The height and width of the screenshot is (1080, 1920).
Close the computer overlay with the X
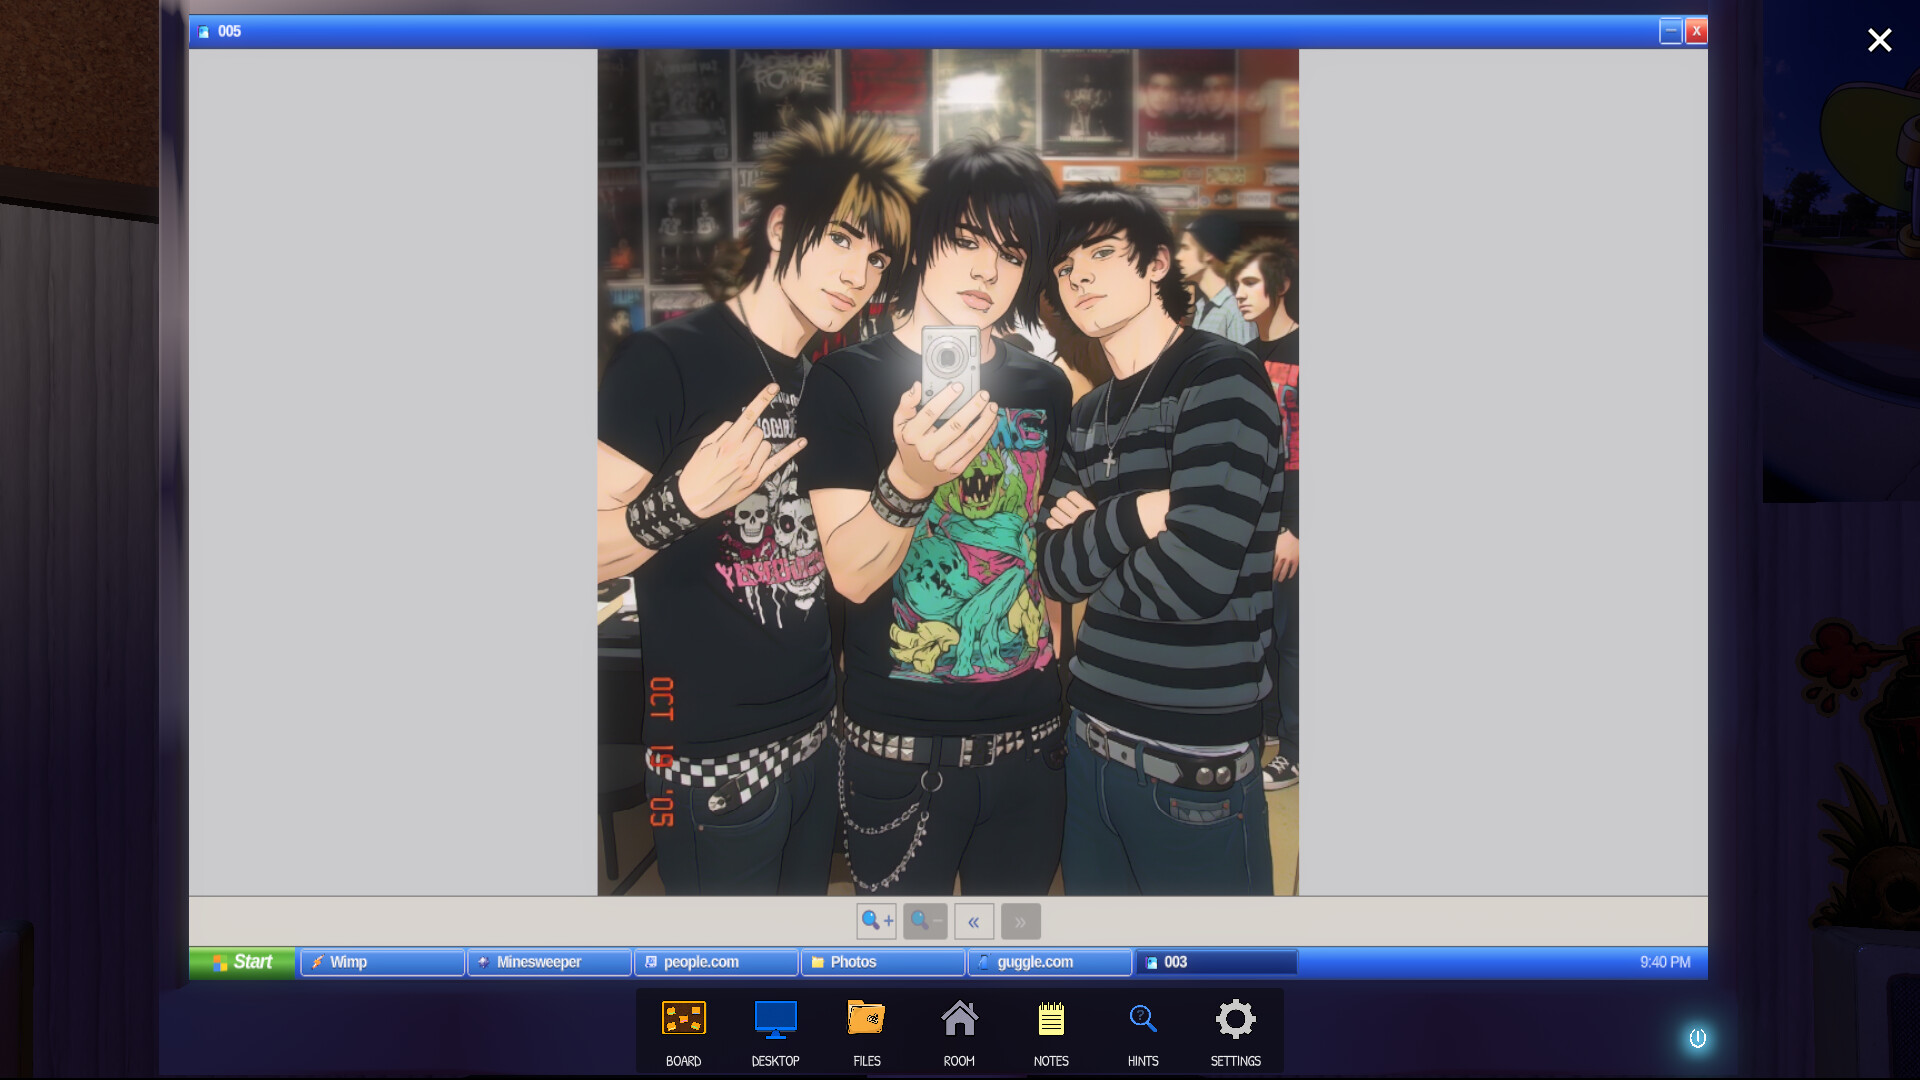[x=1880, y=40]
